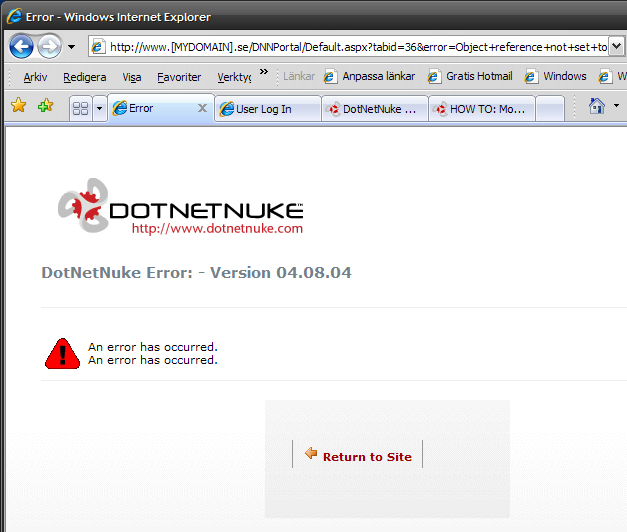
Task: Click the Länkar label
Action: coord(299,76)
